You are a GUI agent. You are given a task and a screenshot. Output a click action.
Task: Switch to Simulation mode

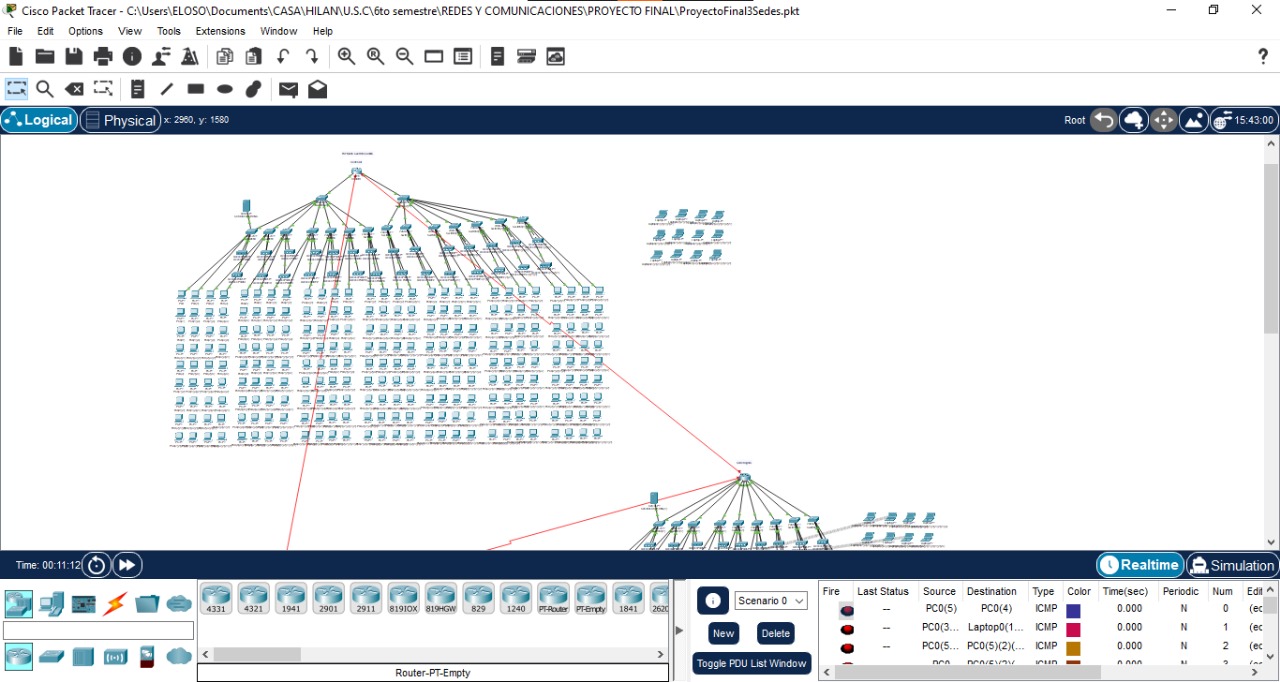(x=1232, y=565)
